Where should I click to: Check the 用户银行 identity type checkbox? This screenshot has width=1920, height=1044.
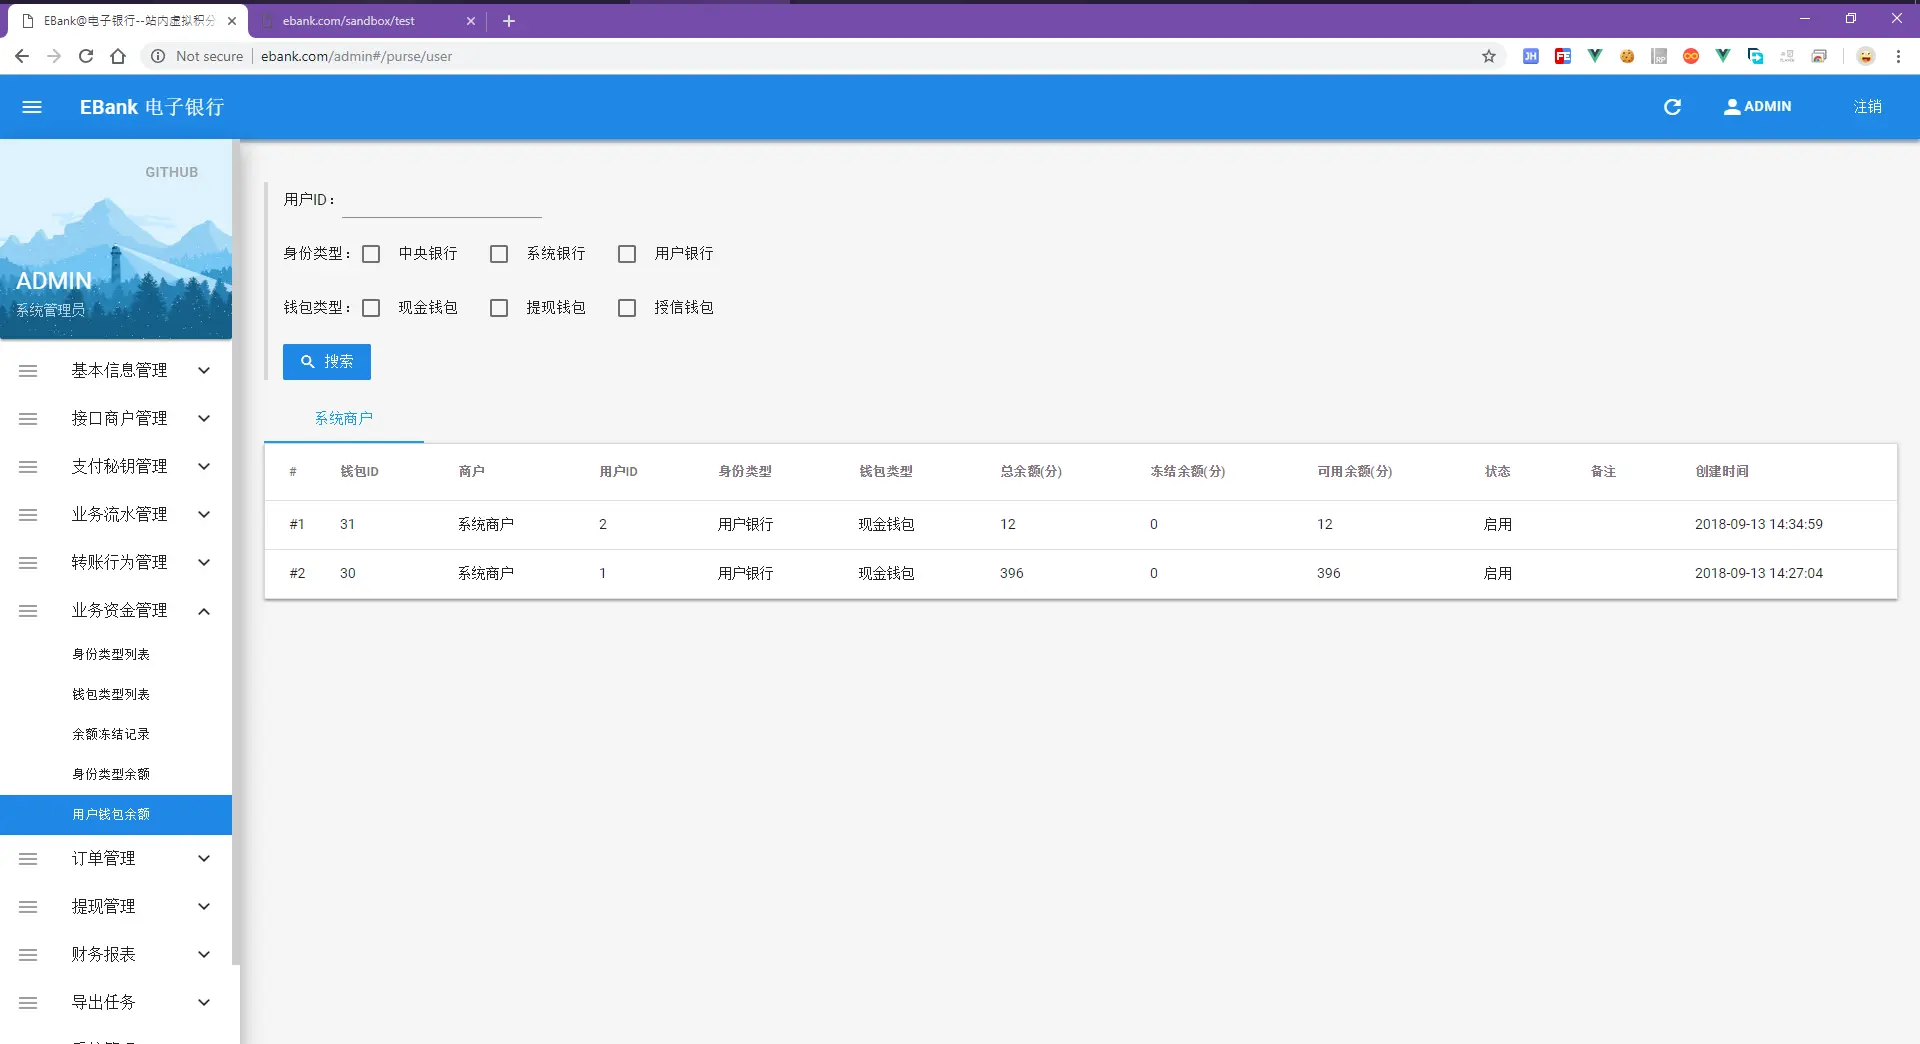[x=627, y=254]
